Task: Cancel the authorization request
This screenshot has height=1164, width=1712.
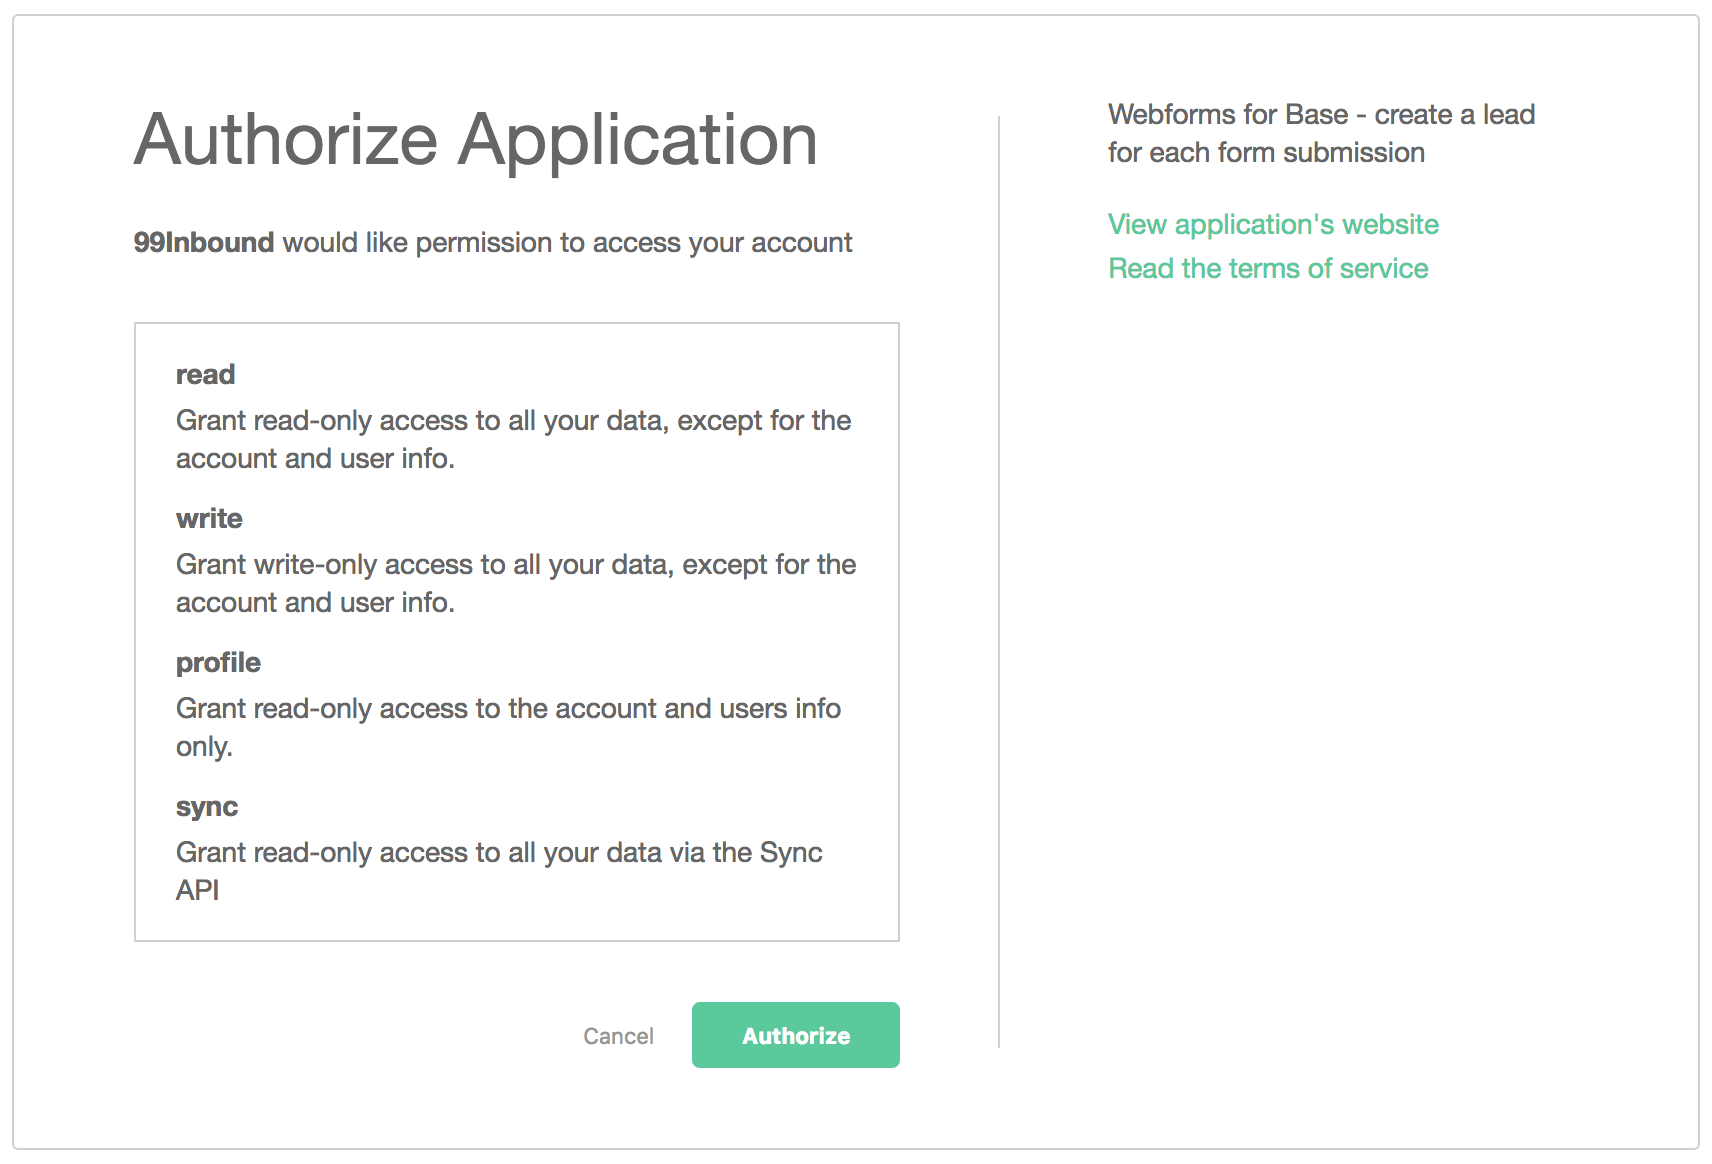Action: tap(618, 1036)
